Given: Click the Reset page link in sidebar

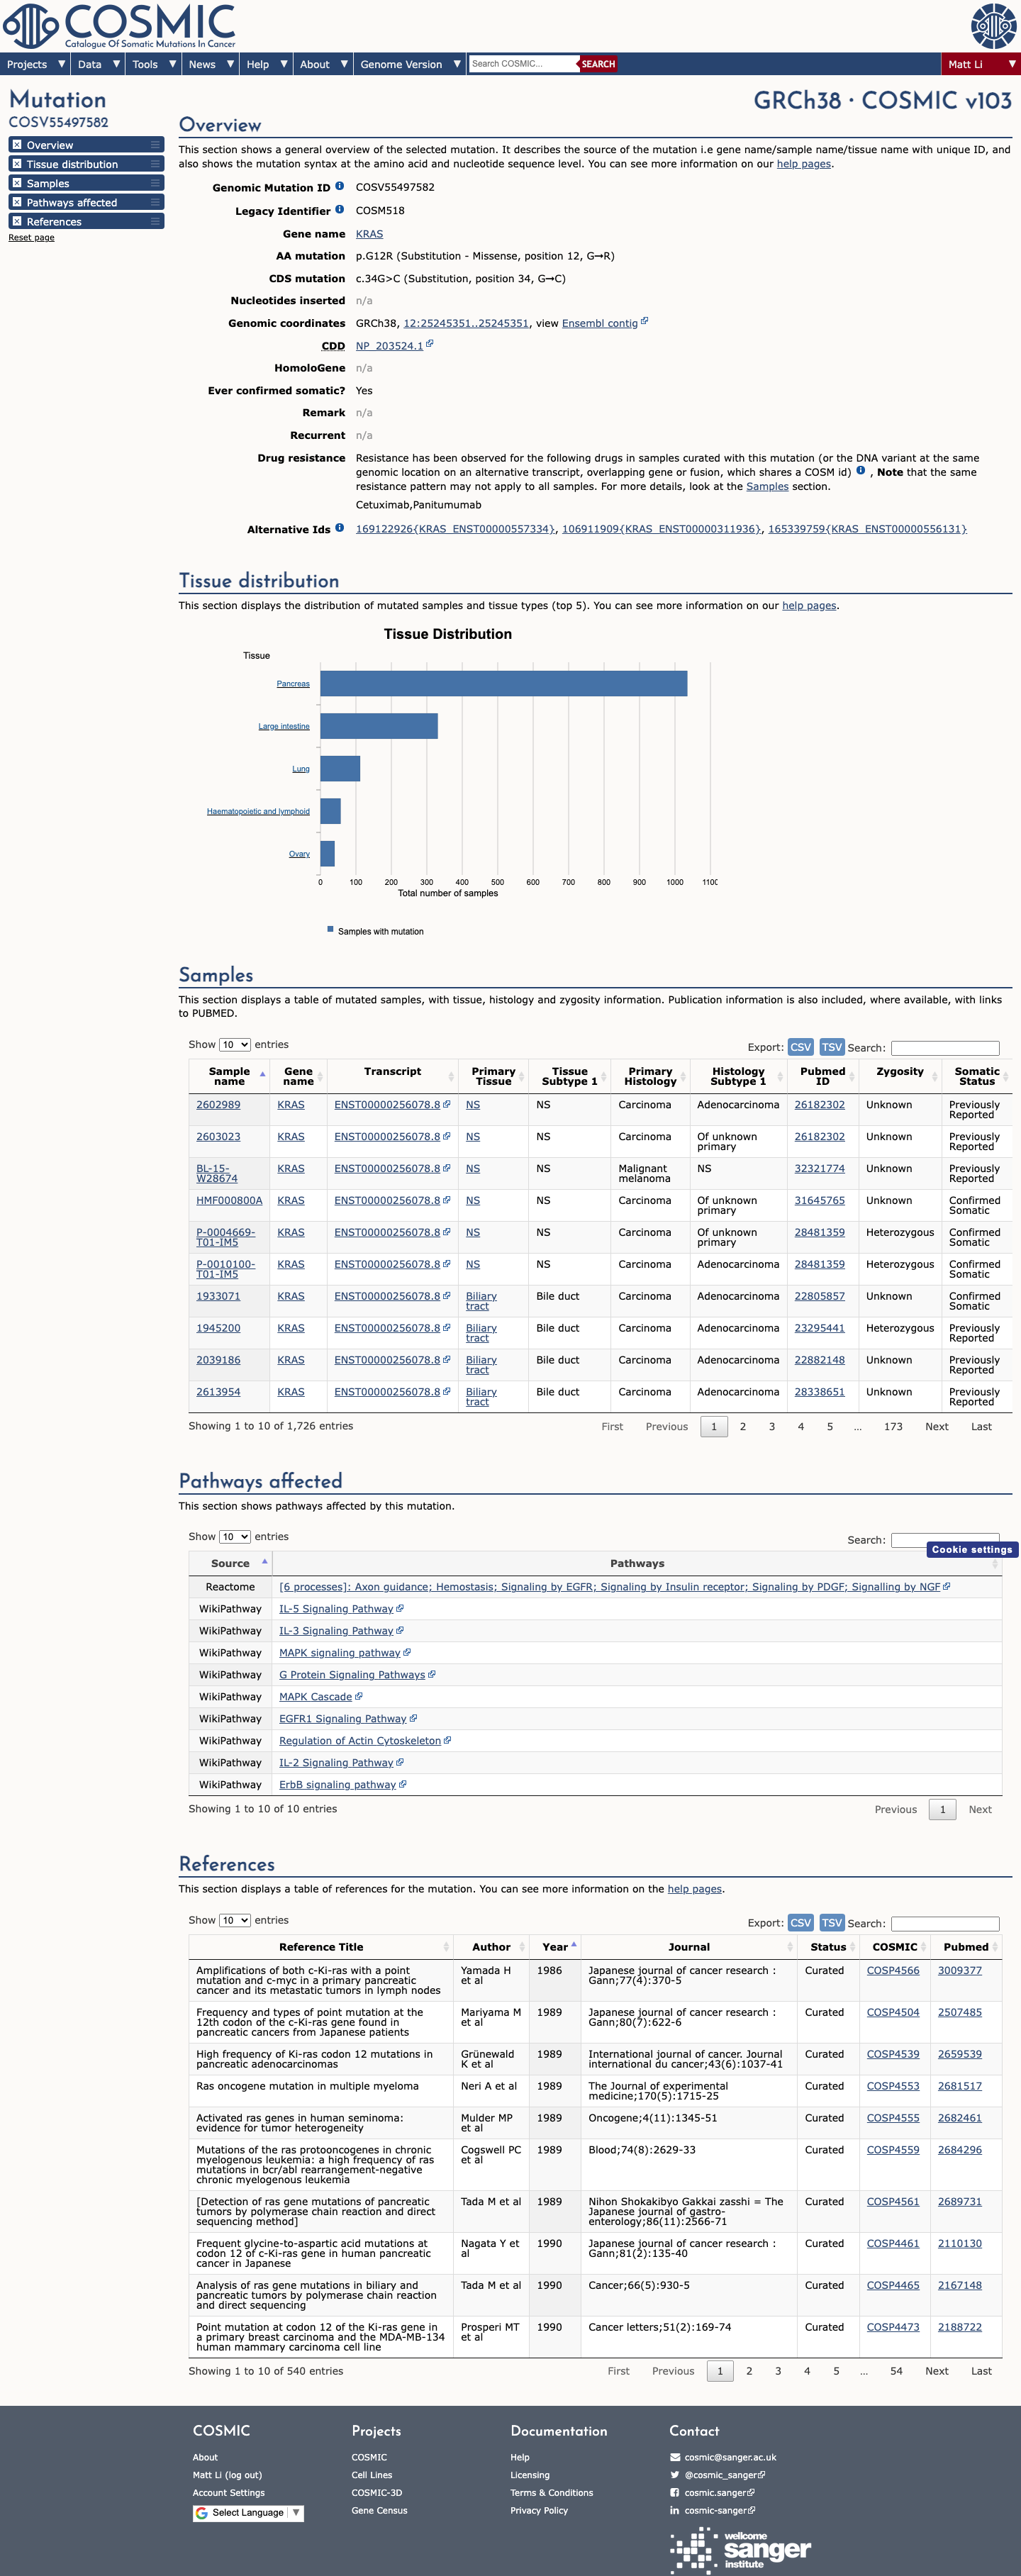Looking at the screenshot, I should [x=31, y=237].
